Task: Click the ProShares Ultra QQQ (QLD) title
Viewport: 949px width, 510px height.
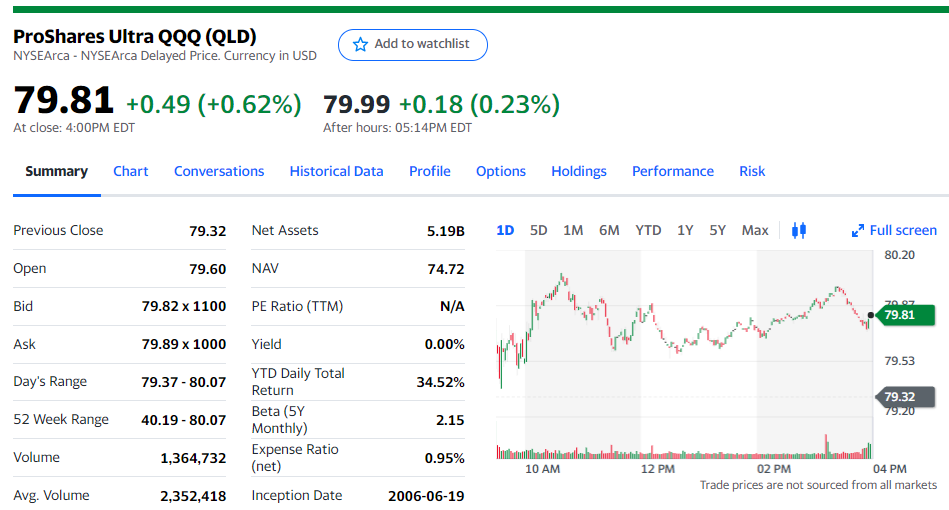Action: click(135, 36)
